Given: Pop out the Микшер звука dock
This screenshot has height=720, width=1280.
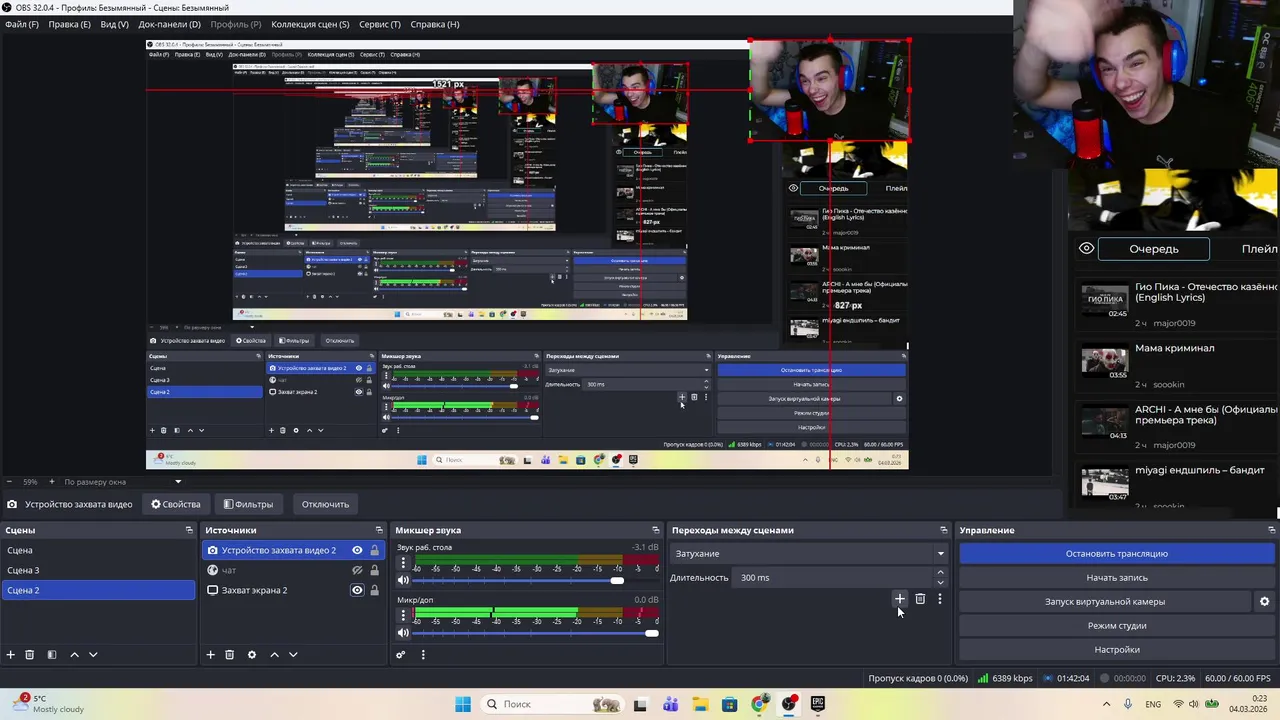Looking at the screenshot, I should pyautogui.click(x=656, y=530).
